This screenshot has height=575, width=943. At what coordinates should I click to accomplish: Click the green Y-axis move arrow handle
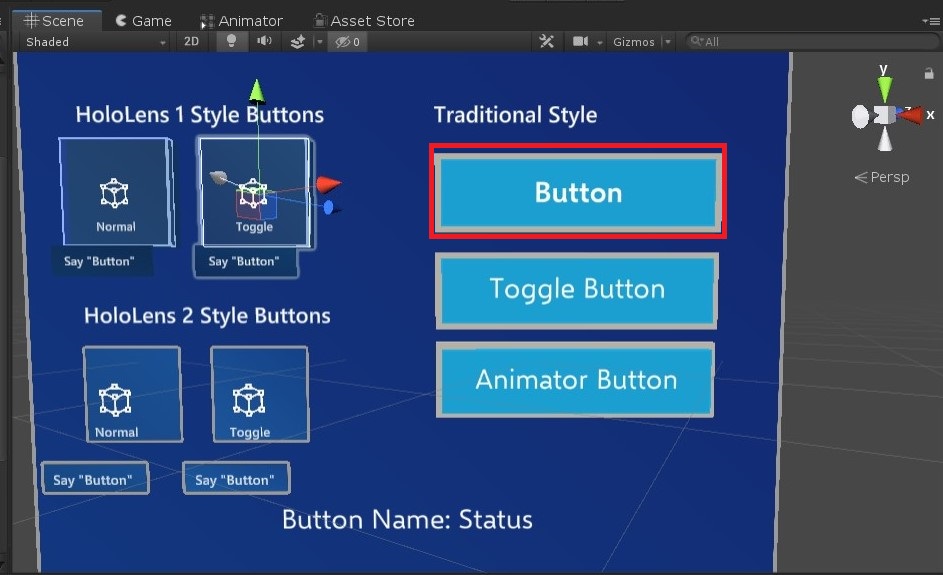tap(257, 90)
